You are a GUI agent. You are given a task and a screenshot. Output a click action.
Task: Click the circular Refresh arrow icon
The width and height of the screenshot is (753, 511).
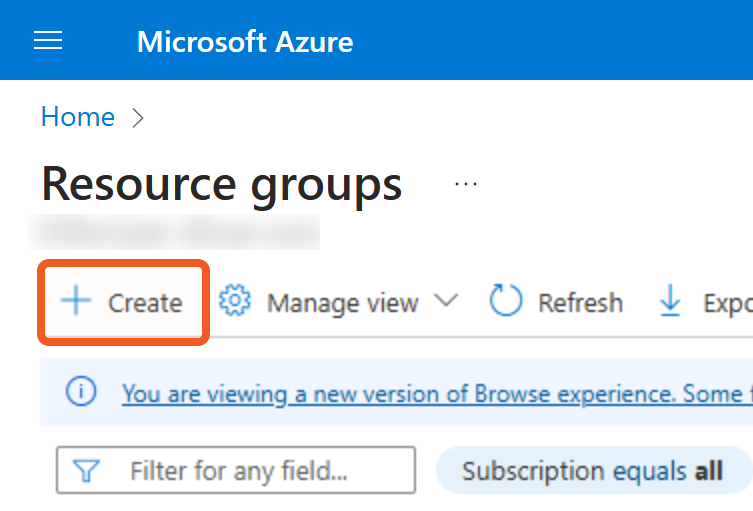coord(506,301)
